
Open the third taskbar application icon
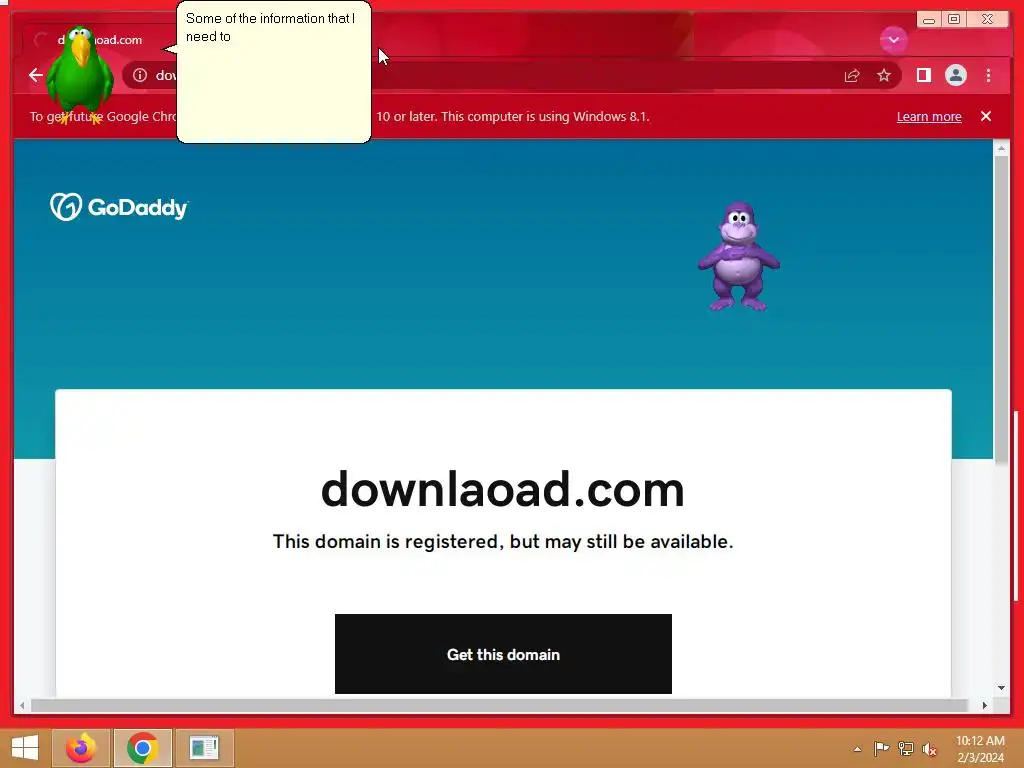(204, 748)
